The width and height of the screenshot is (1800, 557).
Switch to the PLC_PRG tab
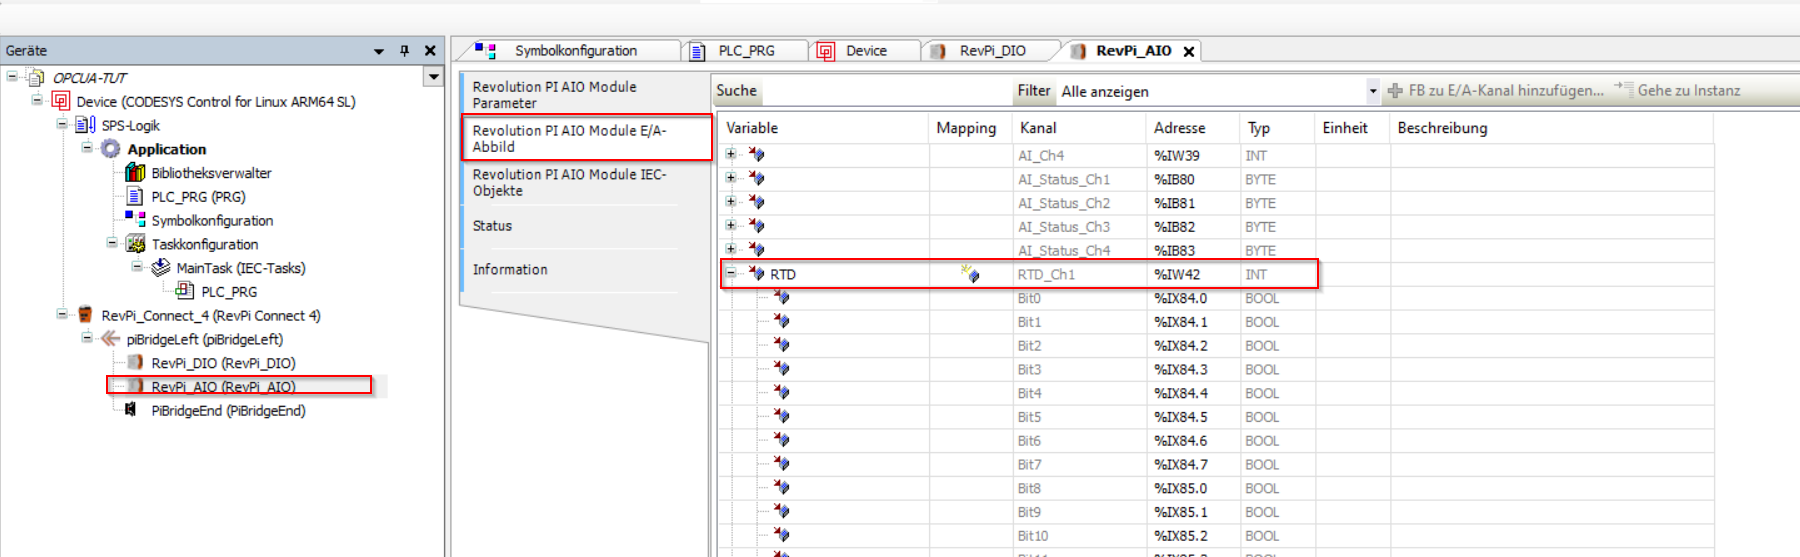pos(745,51)
